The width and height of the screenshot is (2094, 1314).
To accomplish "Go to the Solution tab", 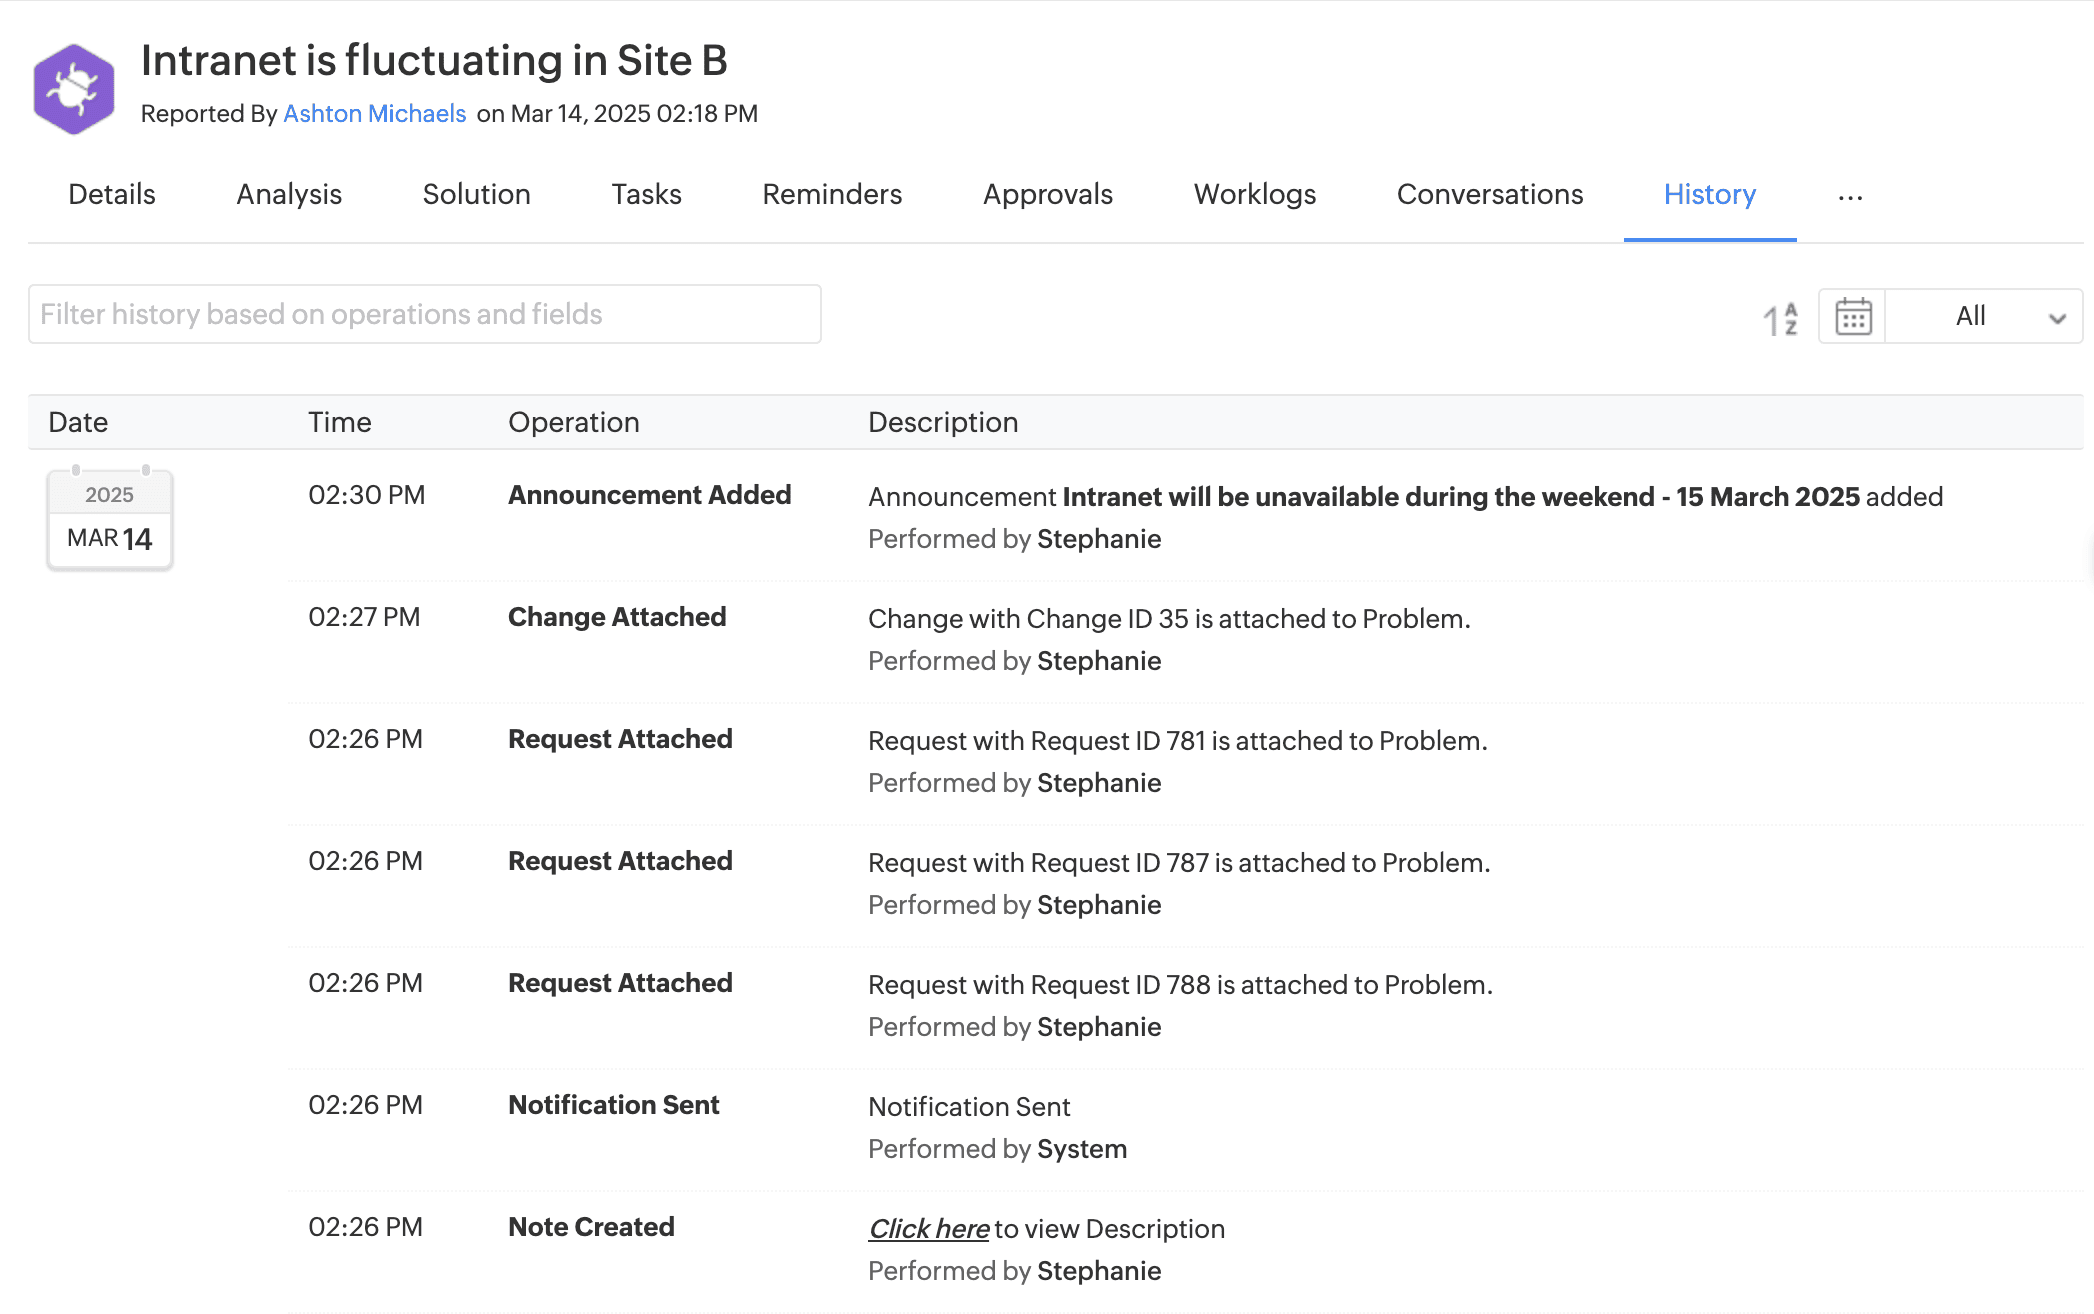I will pyautogui.click(x=476, y=194).
